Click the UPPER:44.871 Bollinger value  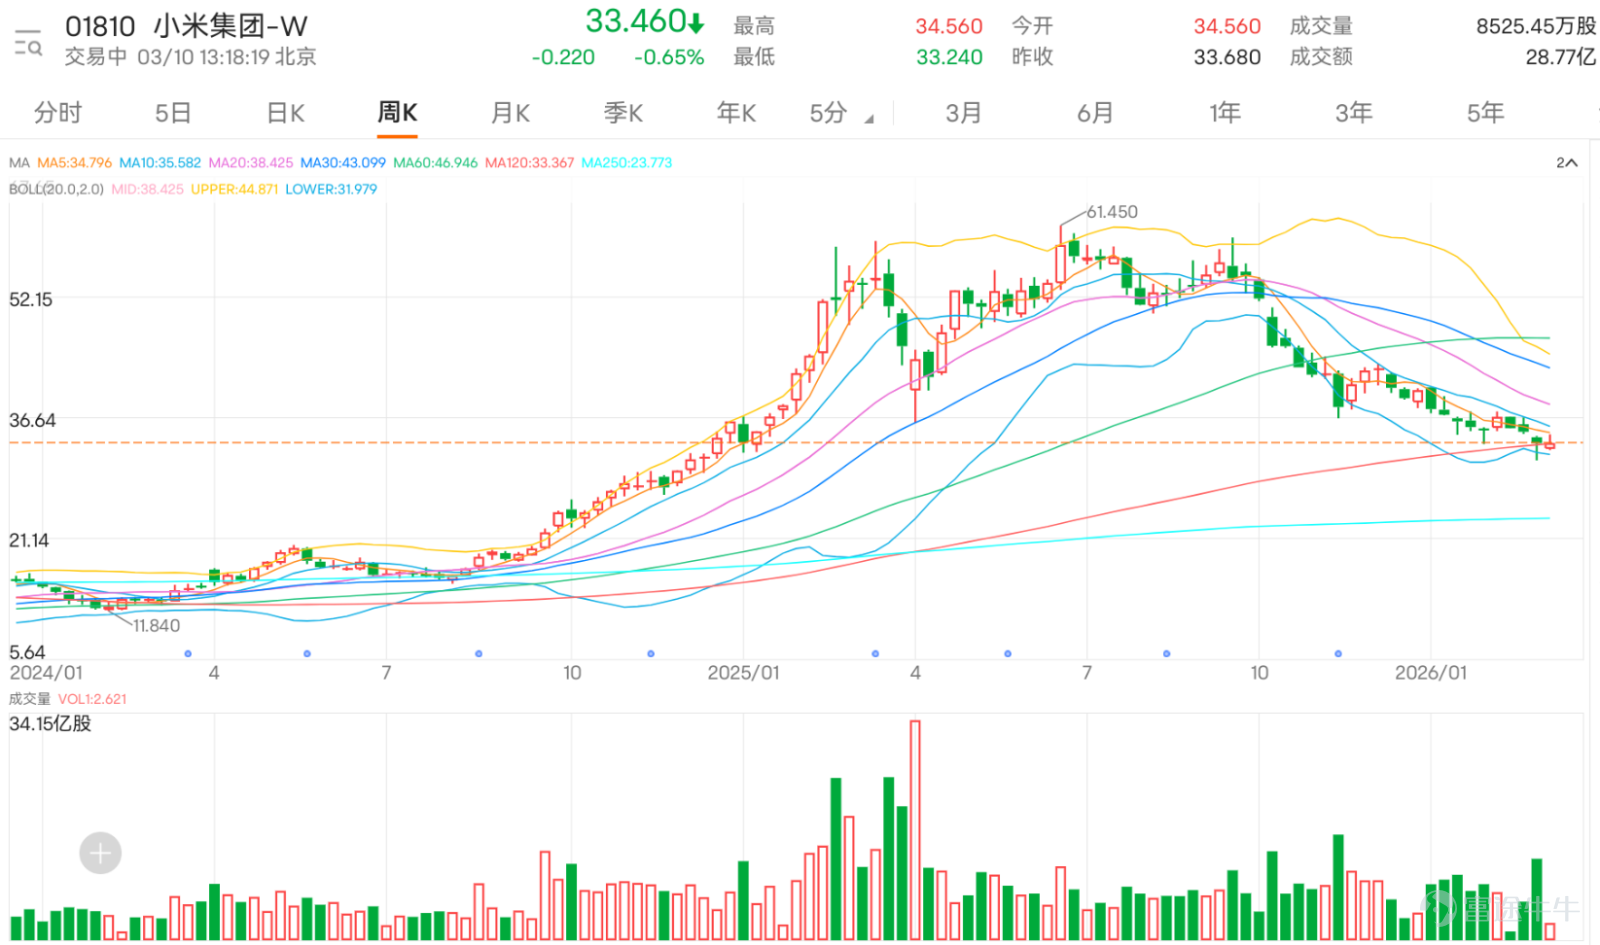pyautogui.click(x=234, y=189)
